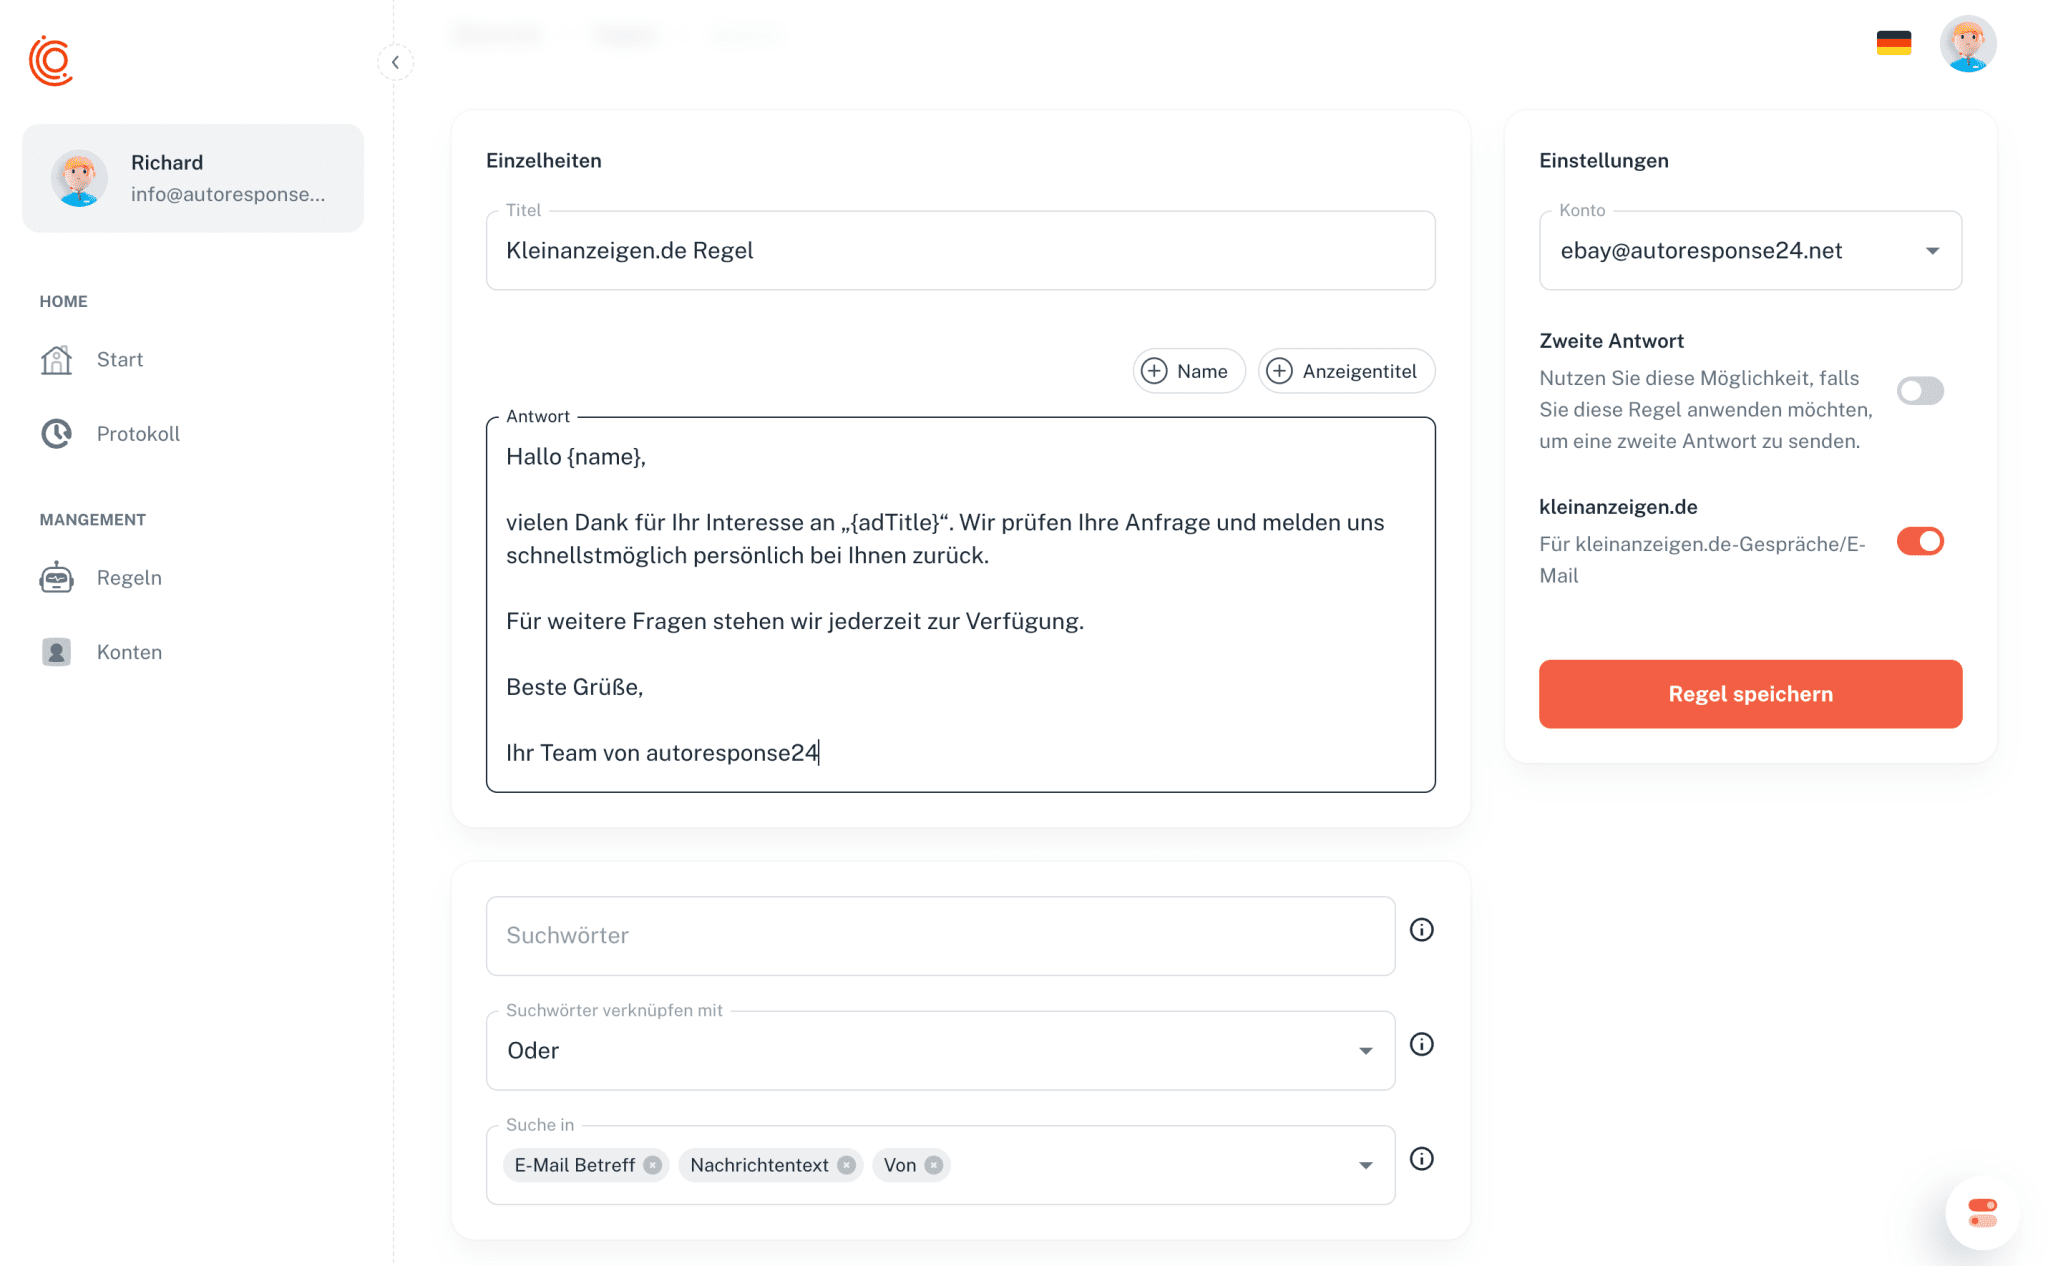The image size is (2048, 1266).
Task: Disable the kleinanzeigen.de switch
Action: (x=1919, y=542)
